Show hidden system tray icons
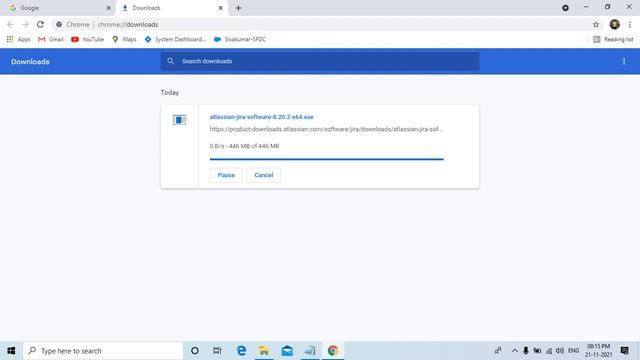Image resolution: width=640 pixels, height=360 pixels. (514, 351)
